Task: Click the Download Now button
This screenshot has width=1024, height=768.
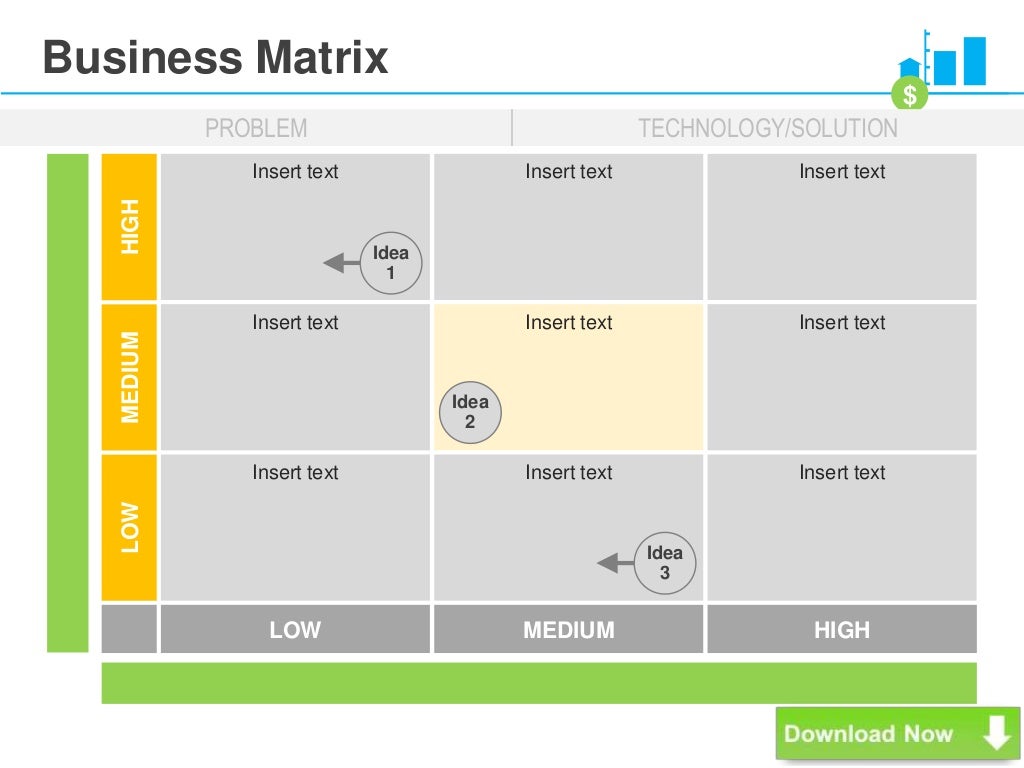Action: (x=897, y=733)
